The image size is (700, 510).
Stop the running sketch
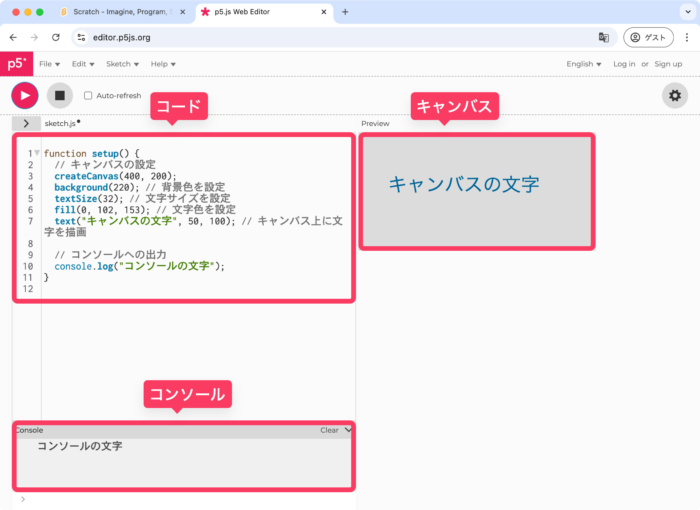pyautogui.click(x=60, y=95)
